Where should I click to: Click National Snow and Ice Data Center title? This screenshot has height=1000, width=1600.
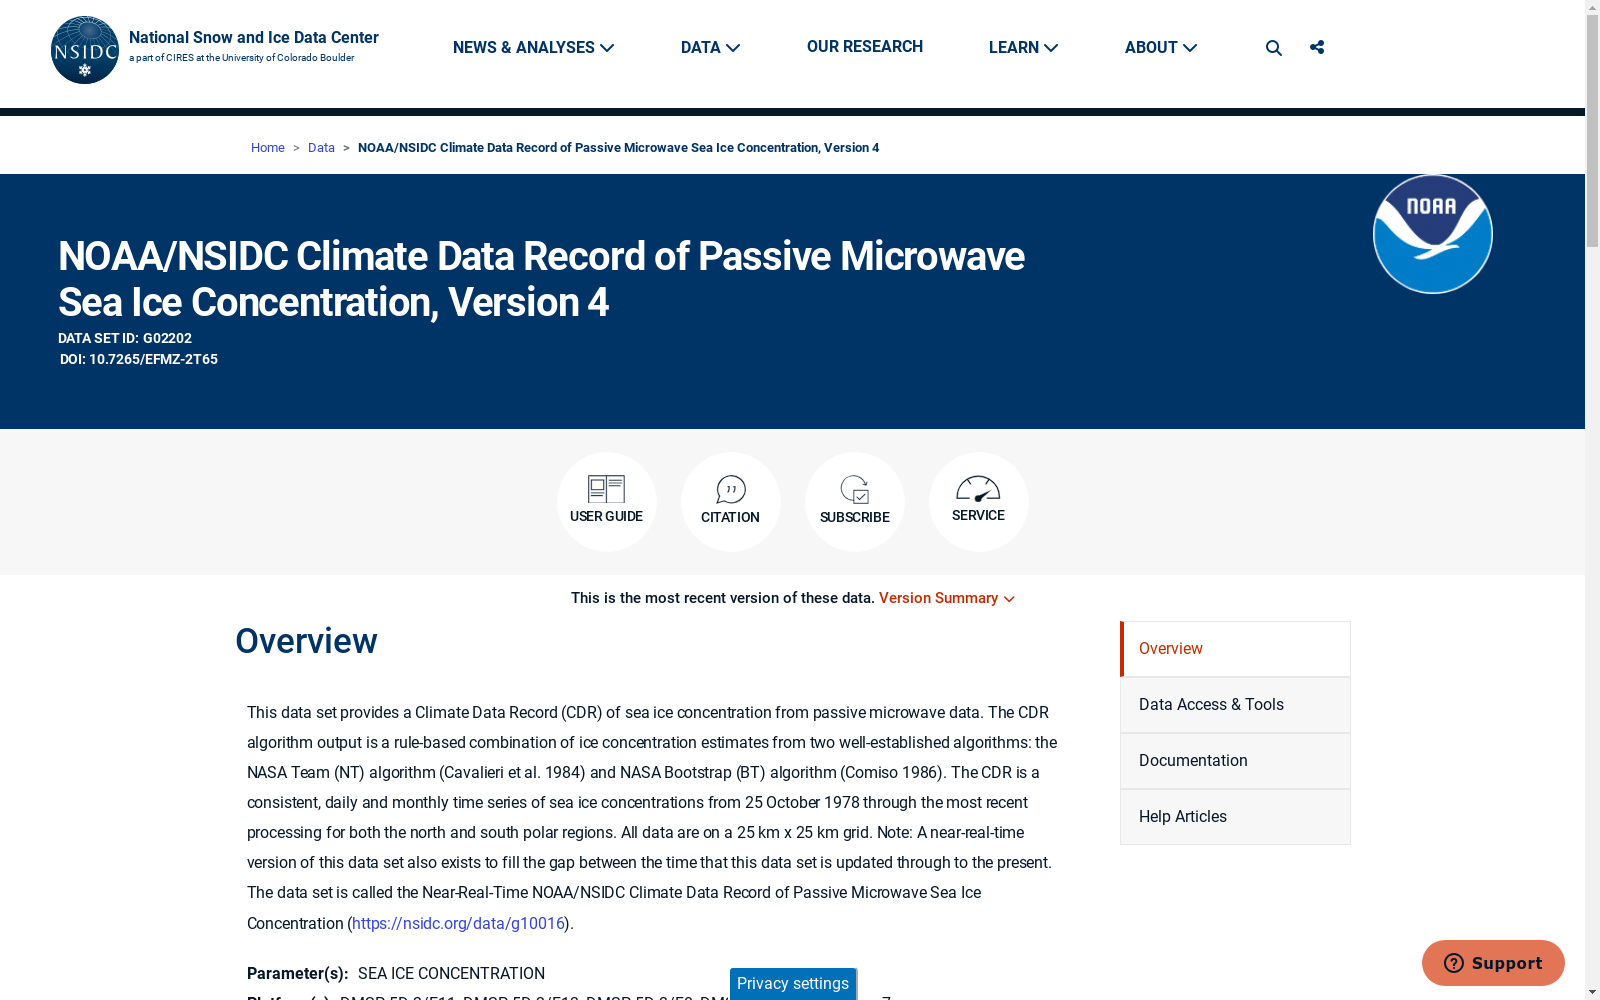tap(254, 38)
